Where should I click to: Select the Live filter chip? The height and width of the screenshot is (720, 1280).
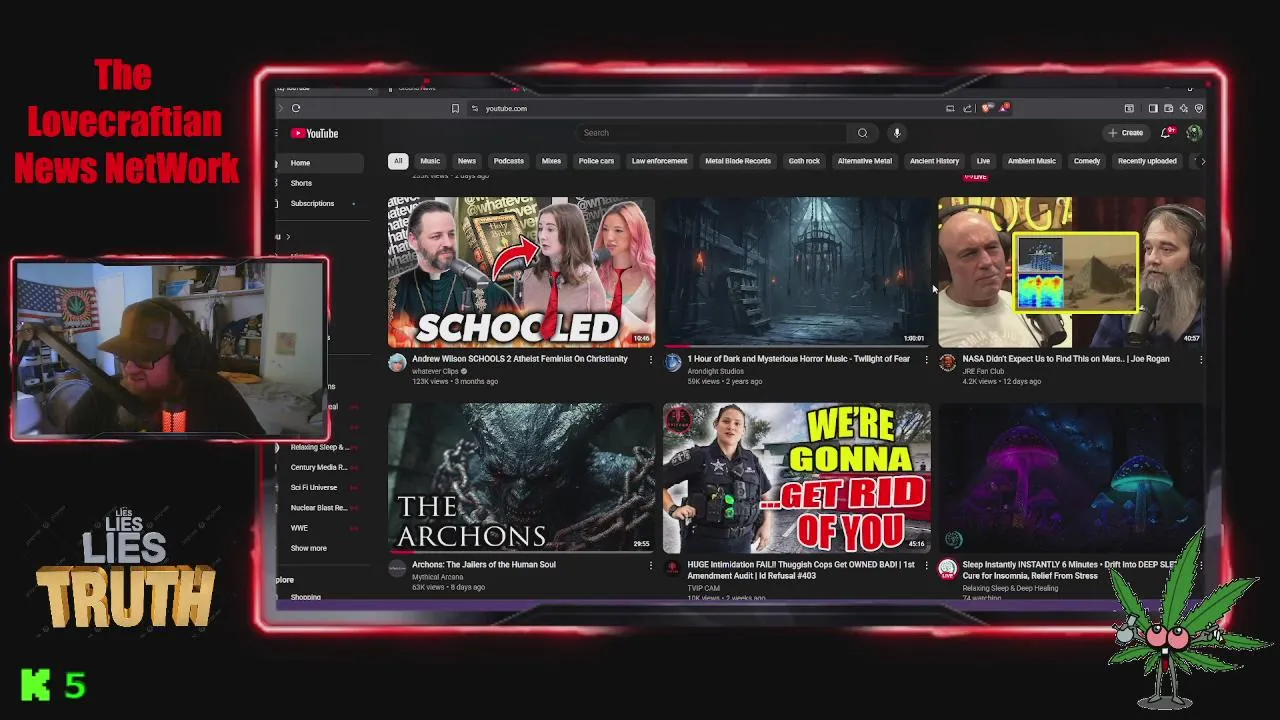[983, 161]
